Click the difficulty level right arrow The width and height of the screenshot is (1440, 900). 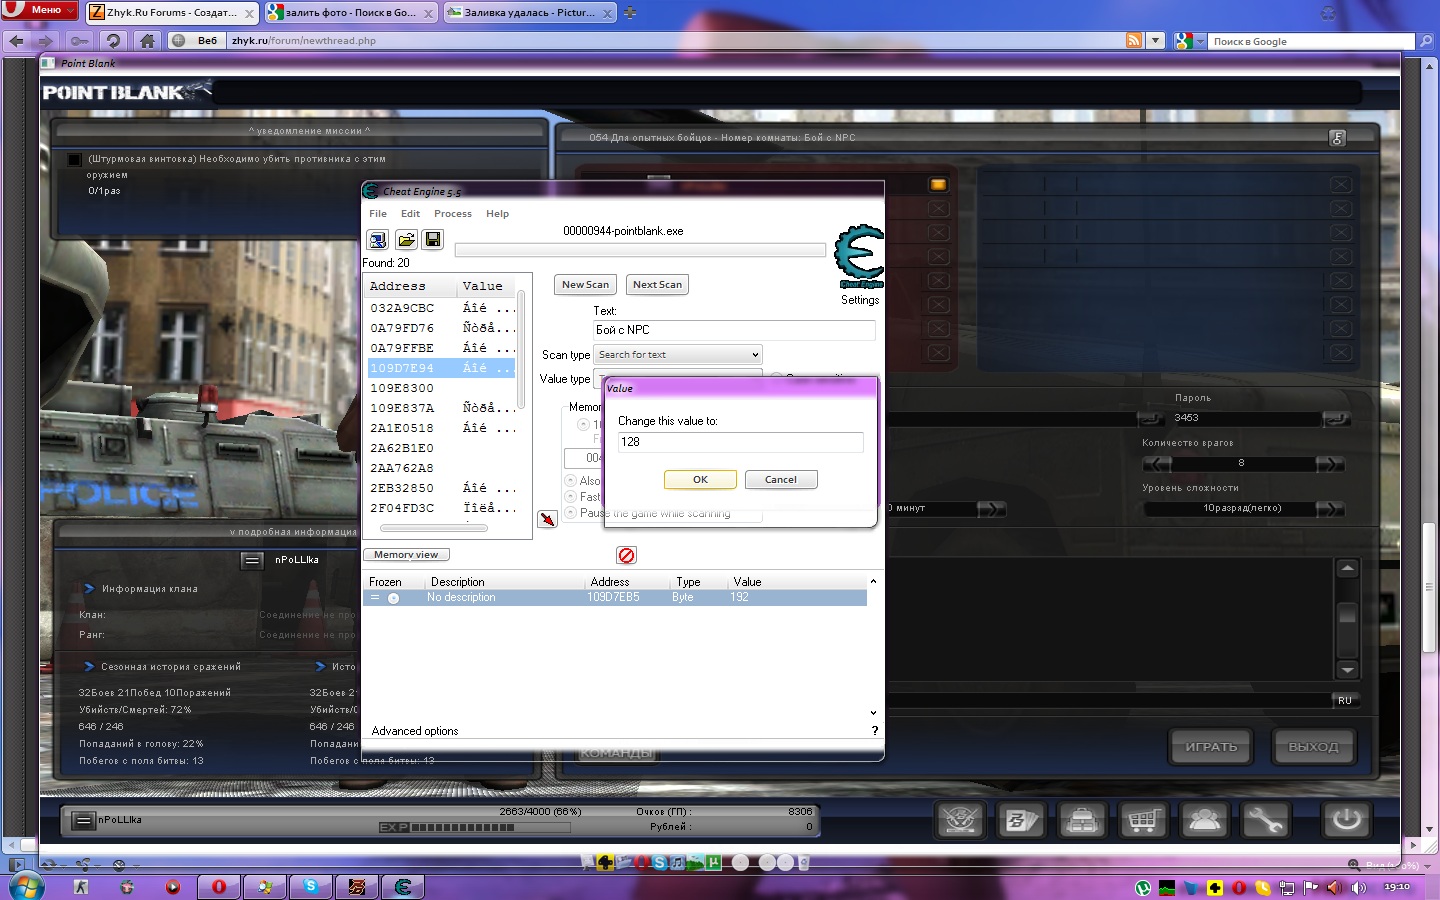(x=1329, y=509)
